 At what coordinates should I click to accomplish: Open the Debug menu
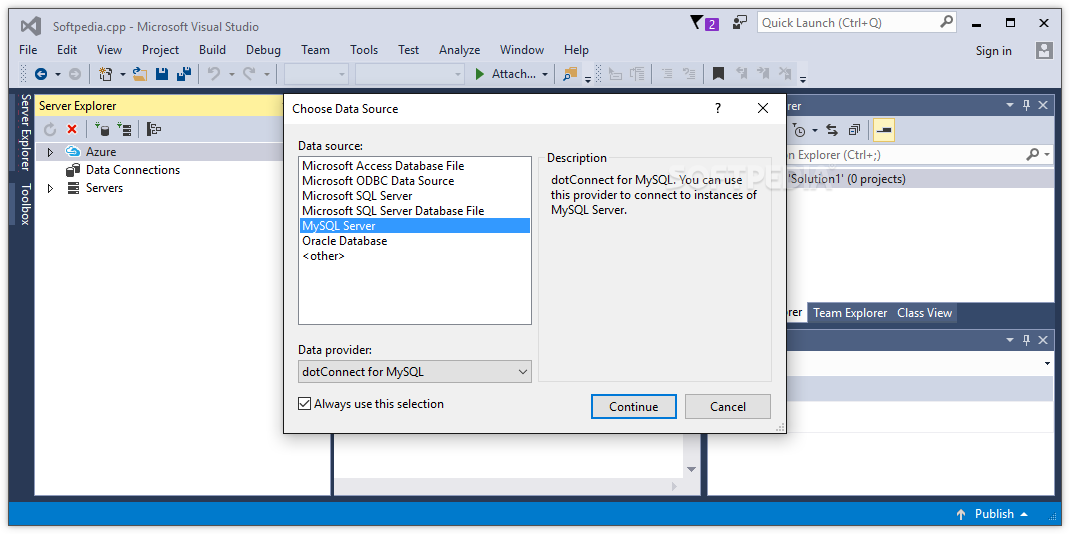click(x=263, y=50)
